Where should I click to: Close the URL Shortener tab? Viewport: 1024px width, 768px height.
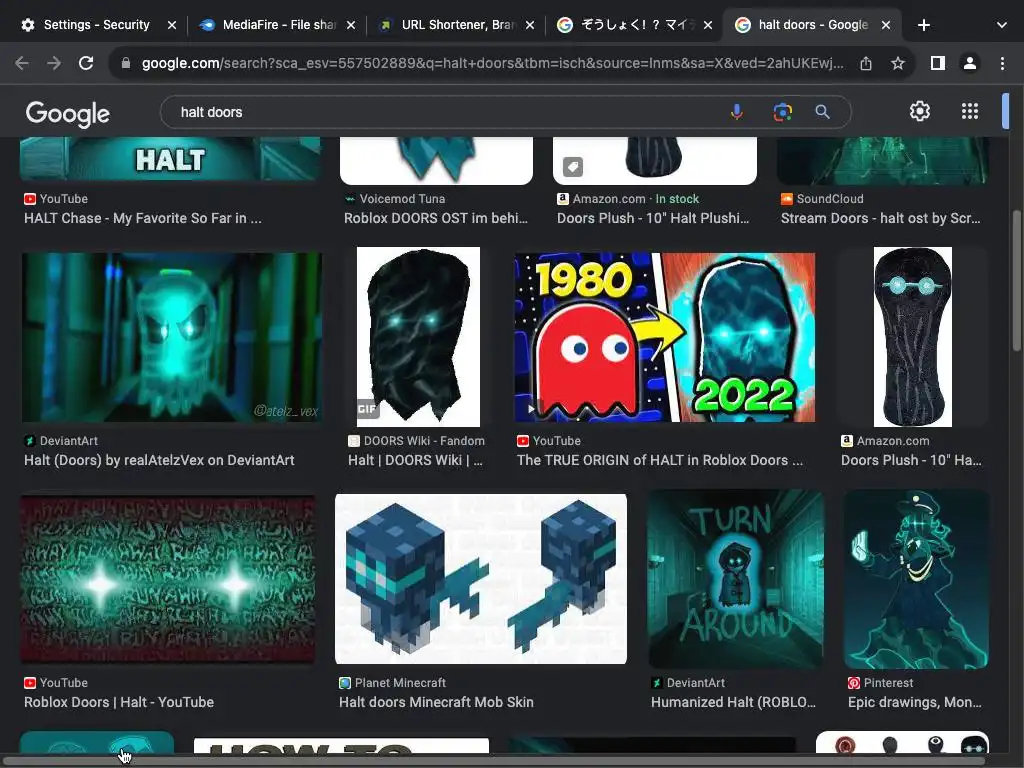tap(530, 25)
